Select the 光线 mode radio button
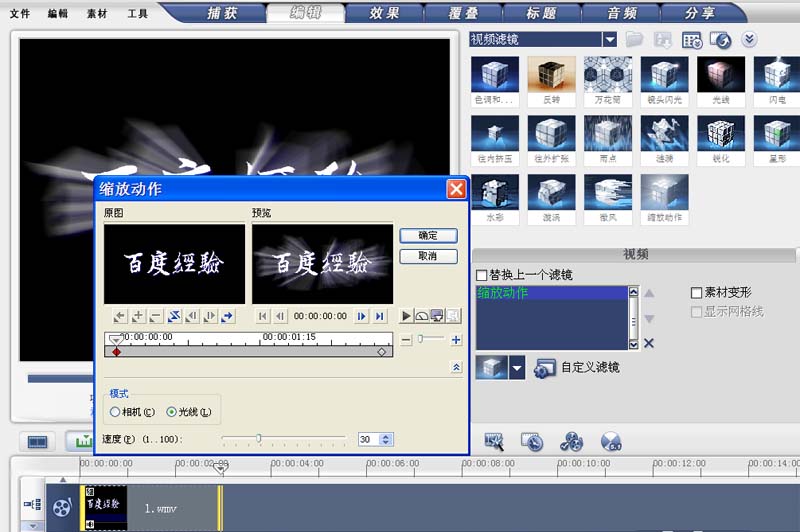 [x=171, y=412]
